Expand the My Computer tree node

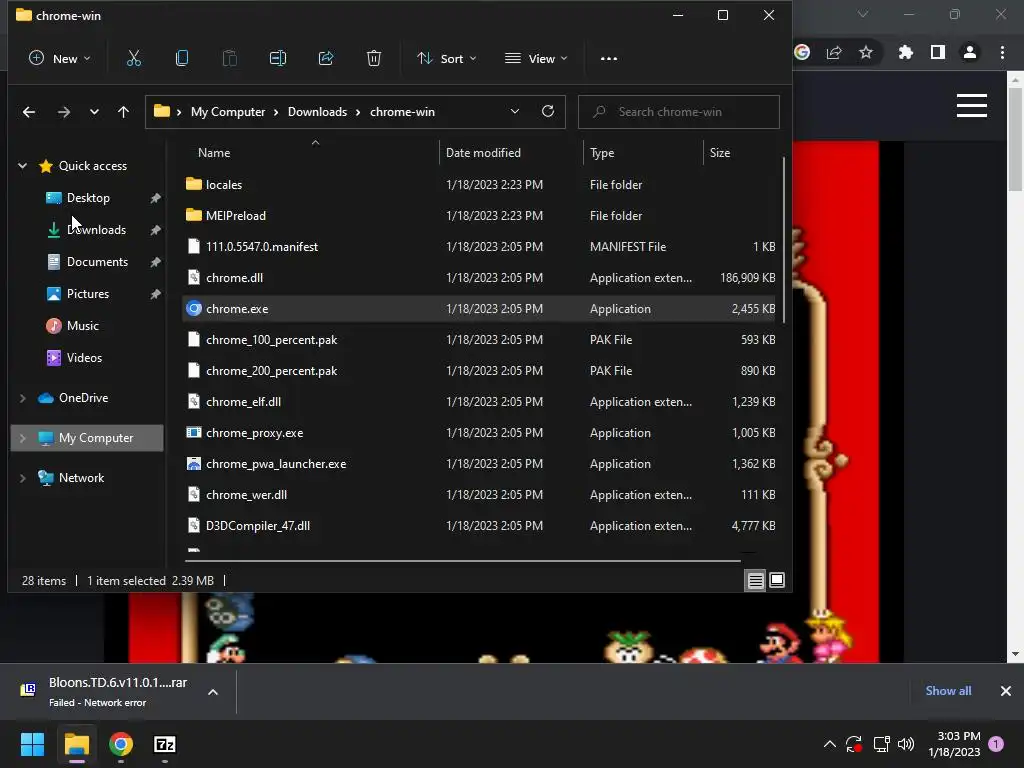click(x=22, y=438)
